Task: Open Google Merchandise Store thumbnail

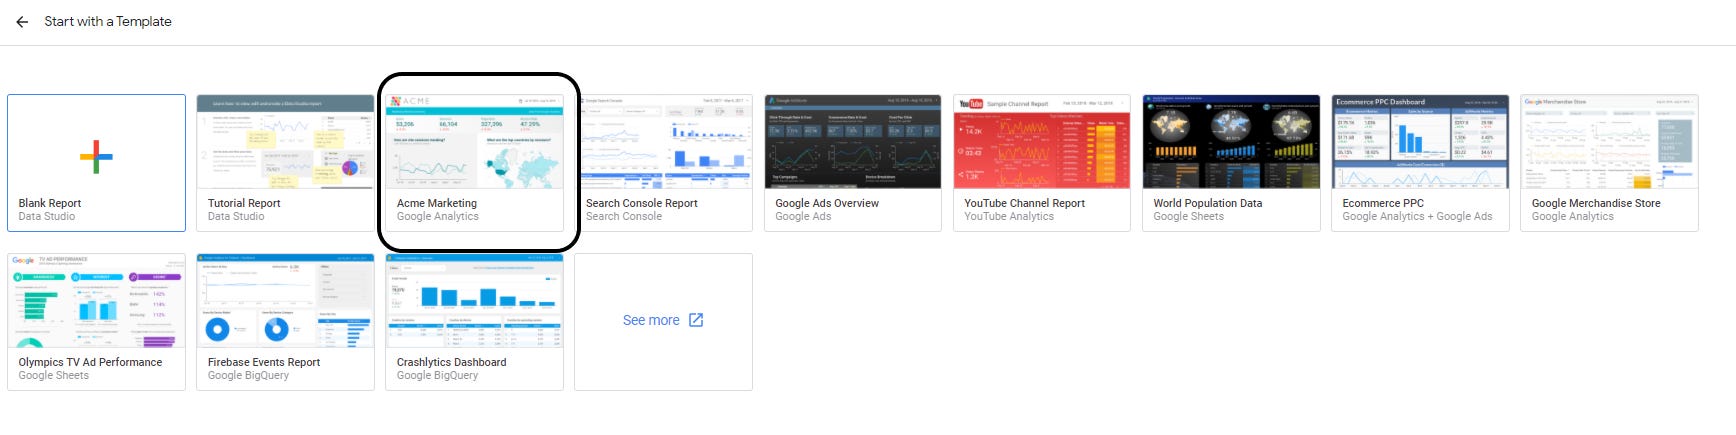Action: 1609,142
